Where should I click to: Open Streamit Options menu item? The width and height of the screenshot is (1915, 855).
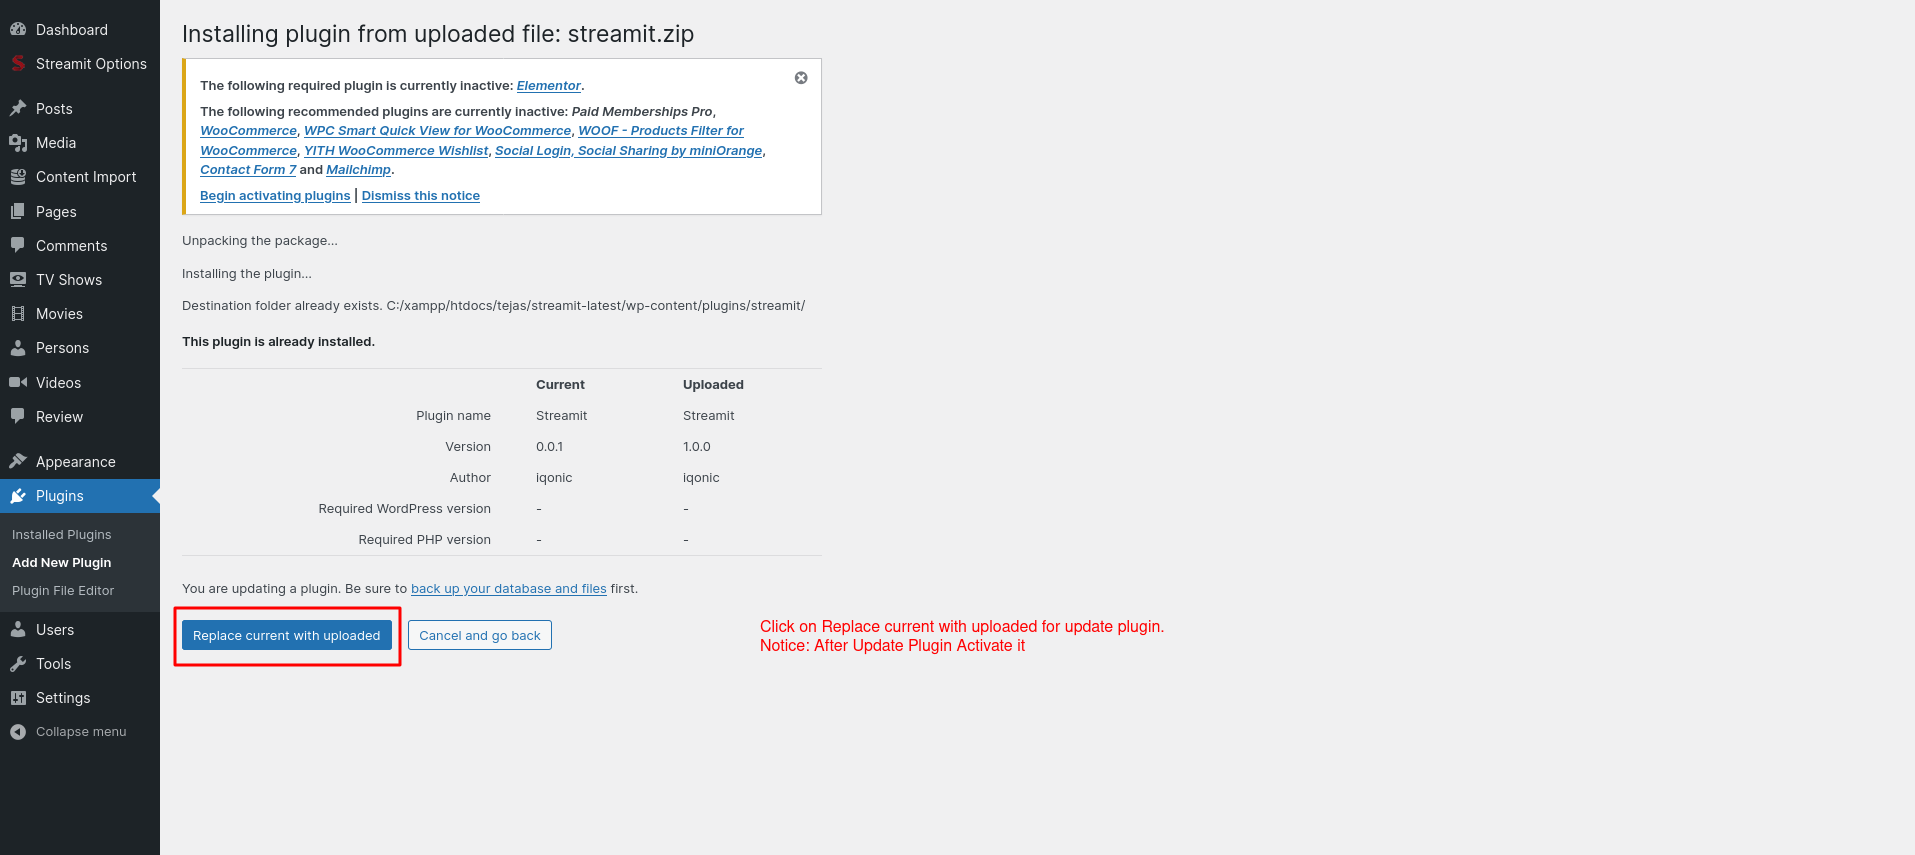pos(91,64)
